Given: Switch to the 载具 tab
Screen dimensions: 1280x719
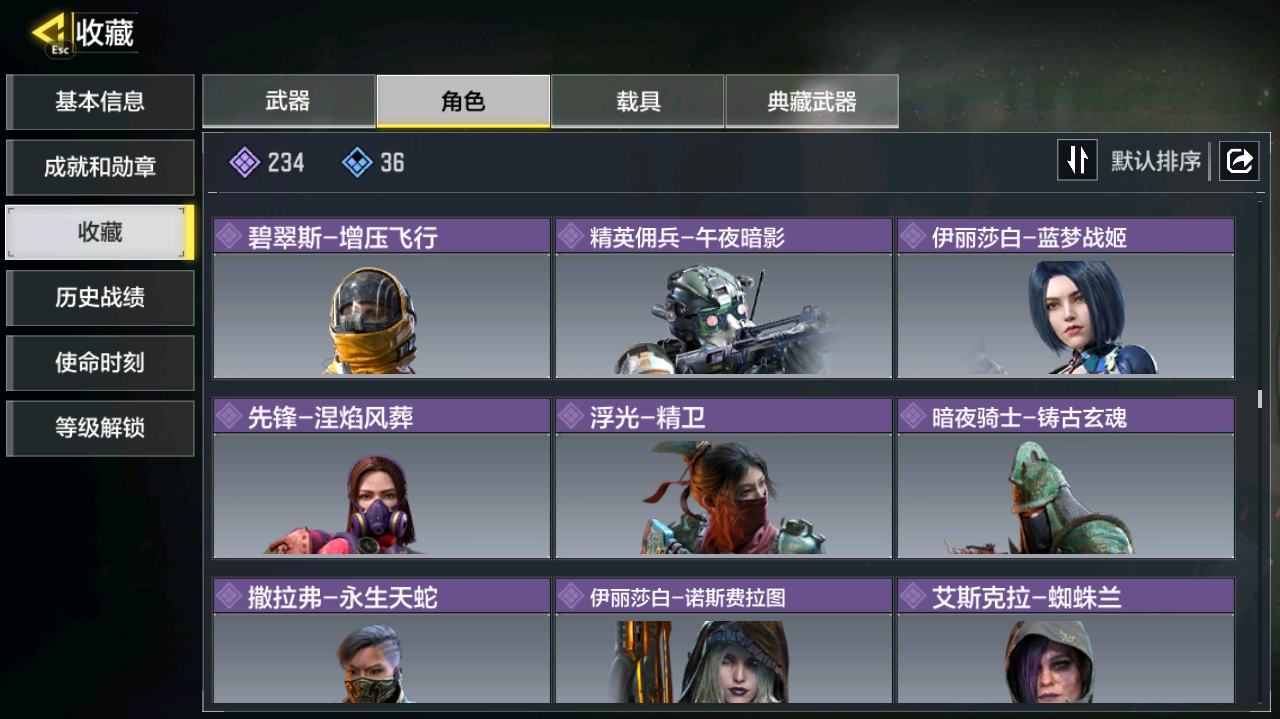Looking at the screenshot, I should 637,101.
